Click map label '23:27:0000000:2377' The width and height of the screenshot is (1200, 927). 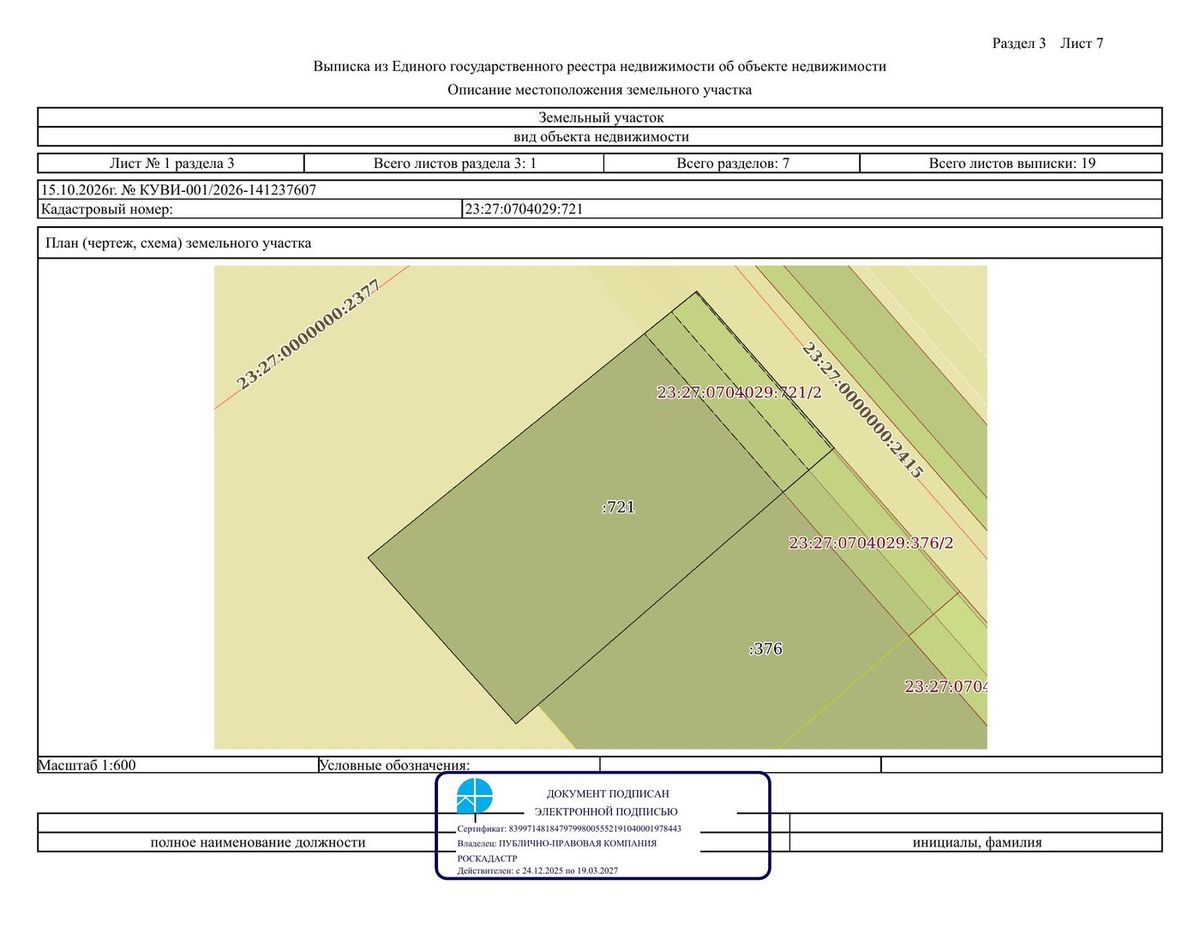coord(308,334)
